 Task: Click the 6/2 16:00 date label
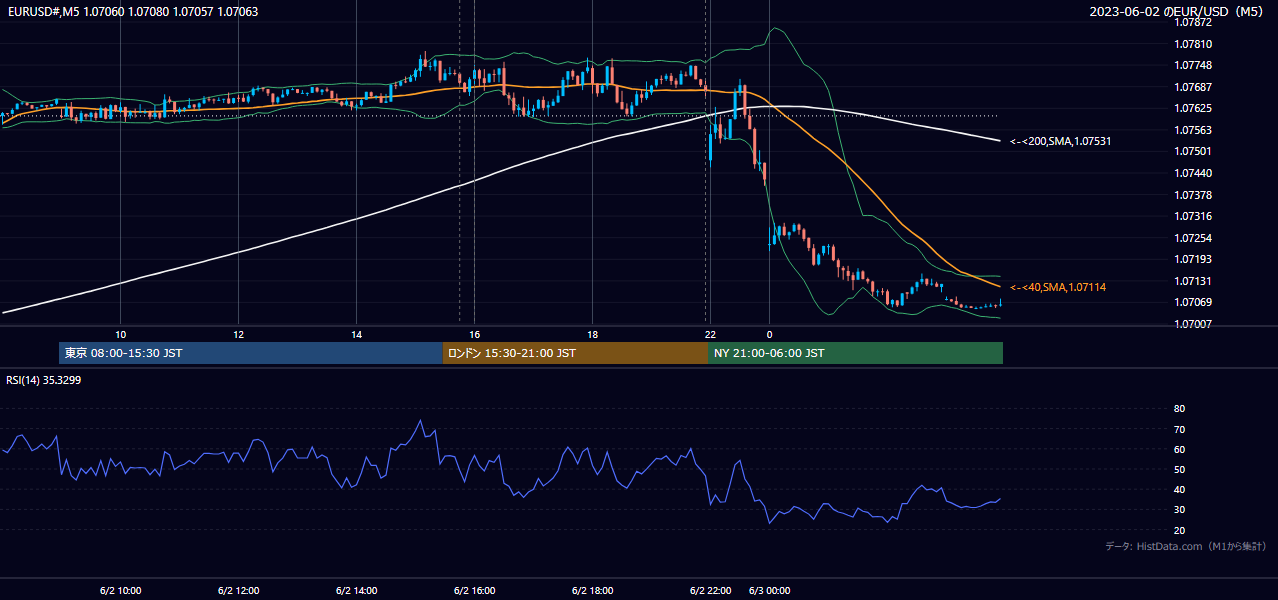[x=474, y=590]
